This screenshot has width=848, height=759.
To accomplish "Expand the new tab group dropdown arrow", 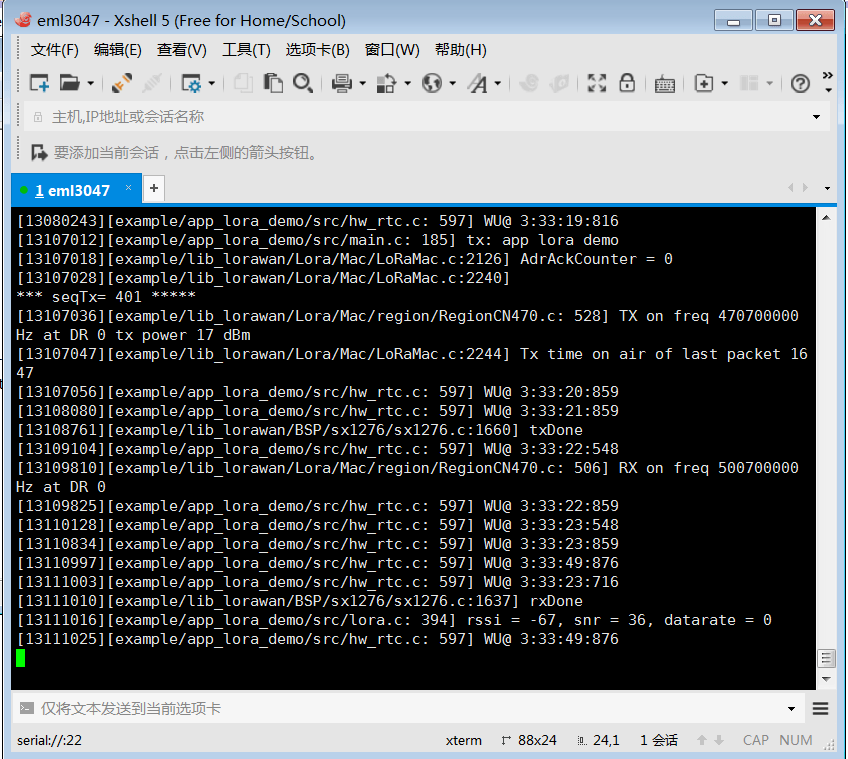I will click(725, 83).
